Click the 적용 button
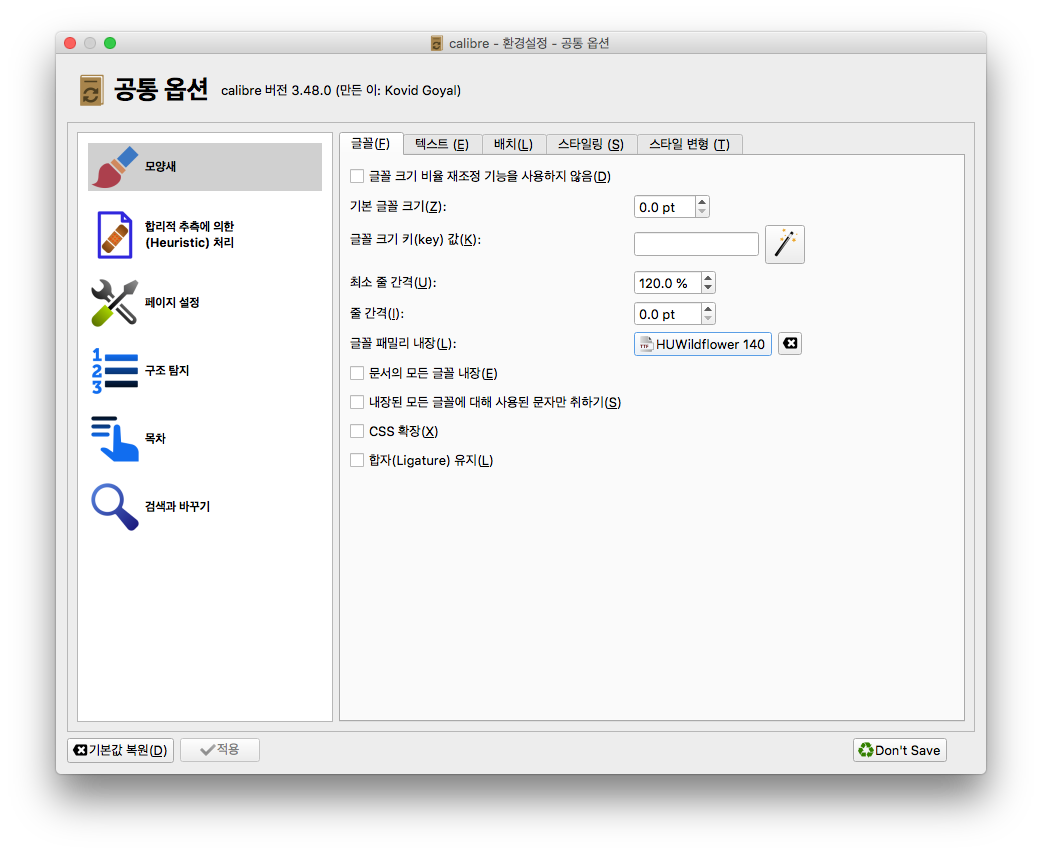1042x854 pixels. point(220,750)
